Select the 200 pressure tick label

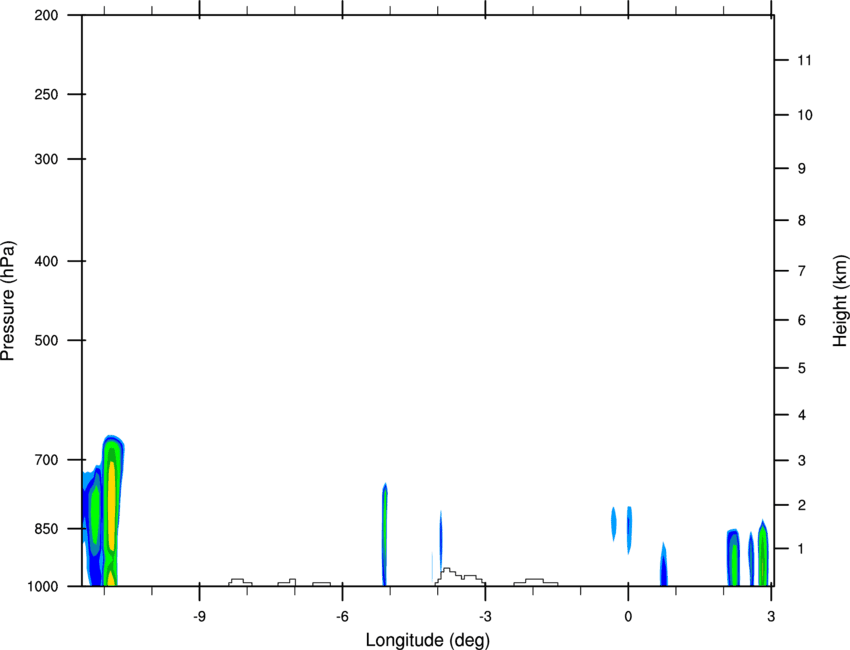click(46, 15)
